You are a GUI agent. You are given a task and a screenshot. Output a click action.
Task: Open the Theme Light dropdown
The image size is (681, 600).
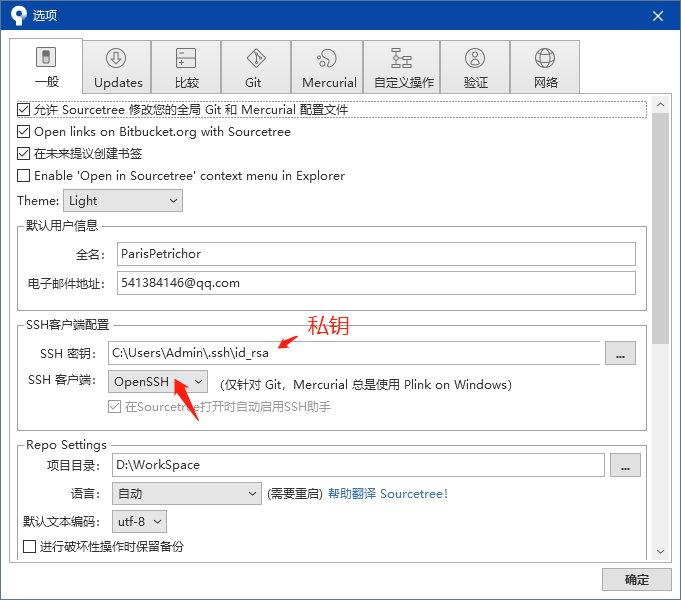[x=123, y=201]
